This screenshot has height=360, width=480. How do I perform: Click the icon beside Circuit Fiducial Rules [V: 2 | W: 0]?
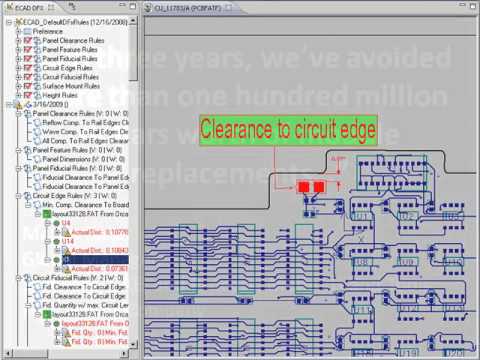point(27,278)
